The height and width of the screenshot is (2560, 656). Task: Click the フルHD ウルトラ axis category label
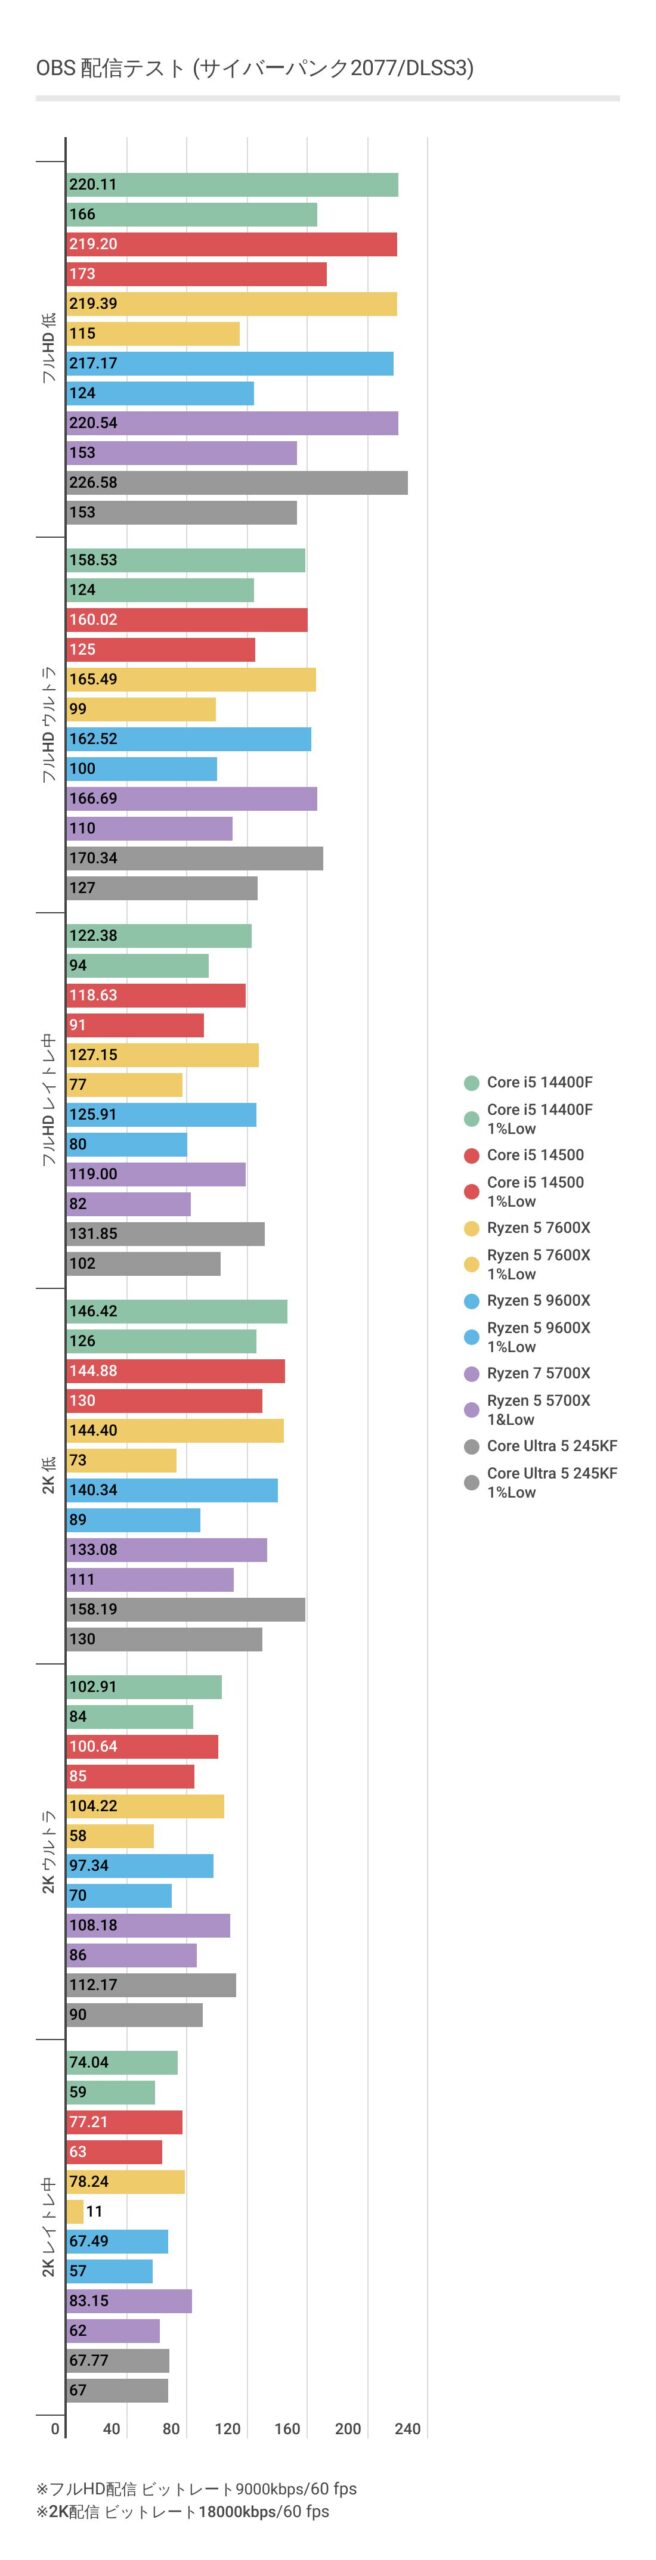[x=49, y=724]
